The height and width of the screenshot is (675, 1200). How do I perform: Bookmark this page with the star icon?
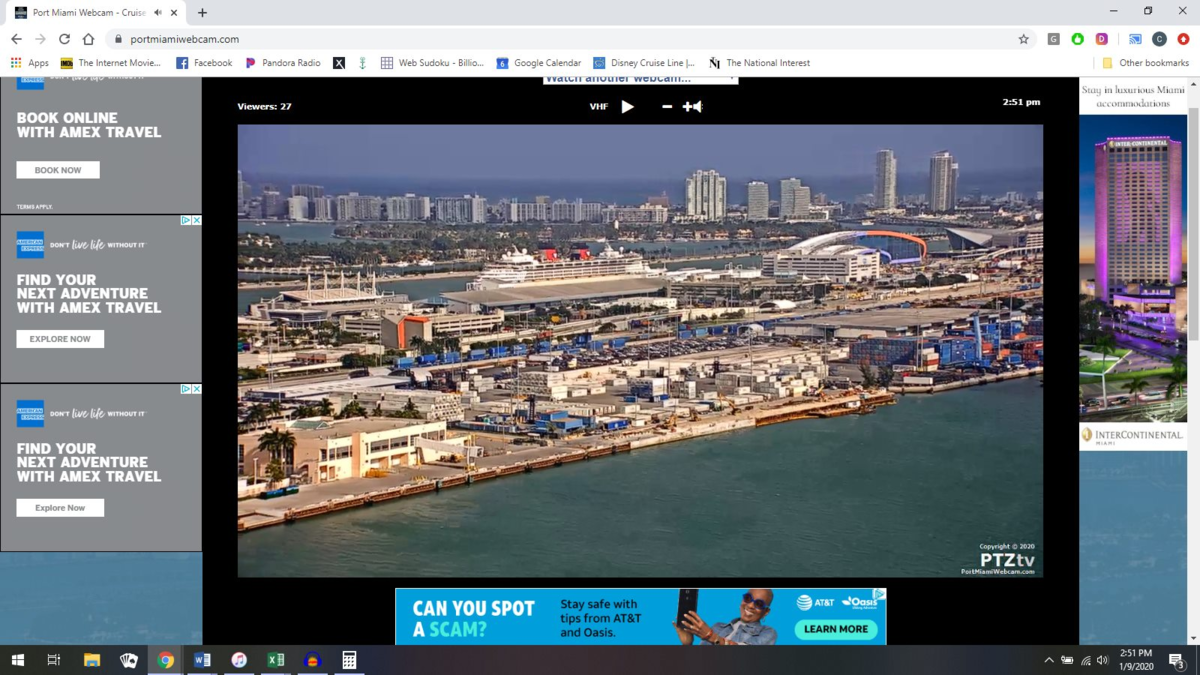pyautogui.click(x=1023, y=39)
